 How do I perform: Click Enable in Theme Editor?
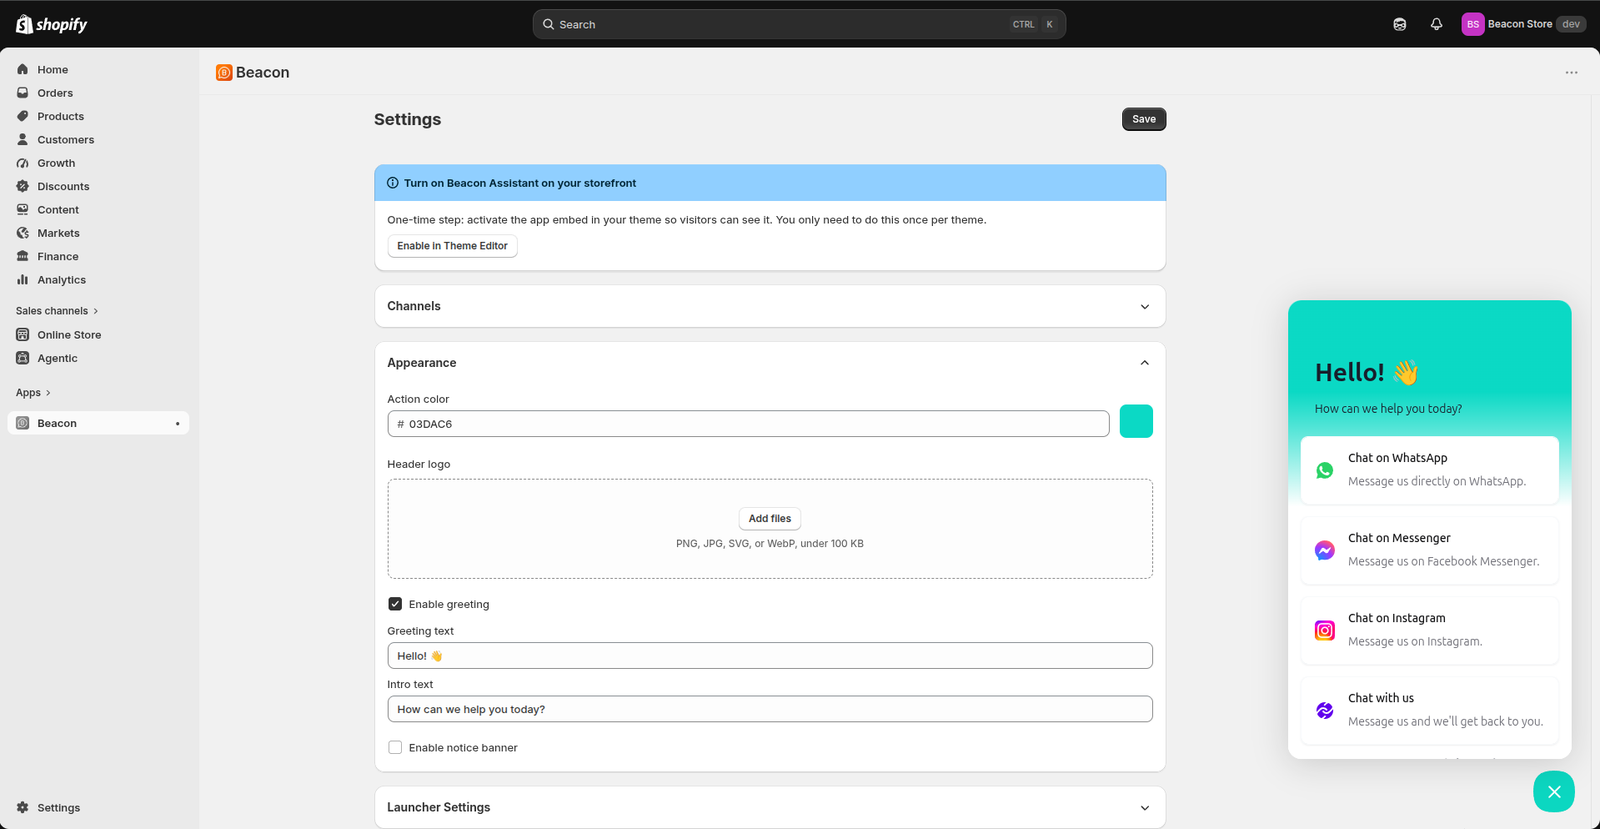tap(452, 246)
